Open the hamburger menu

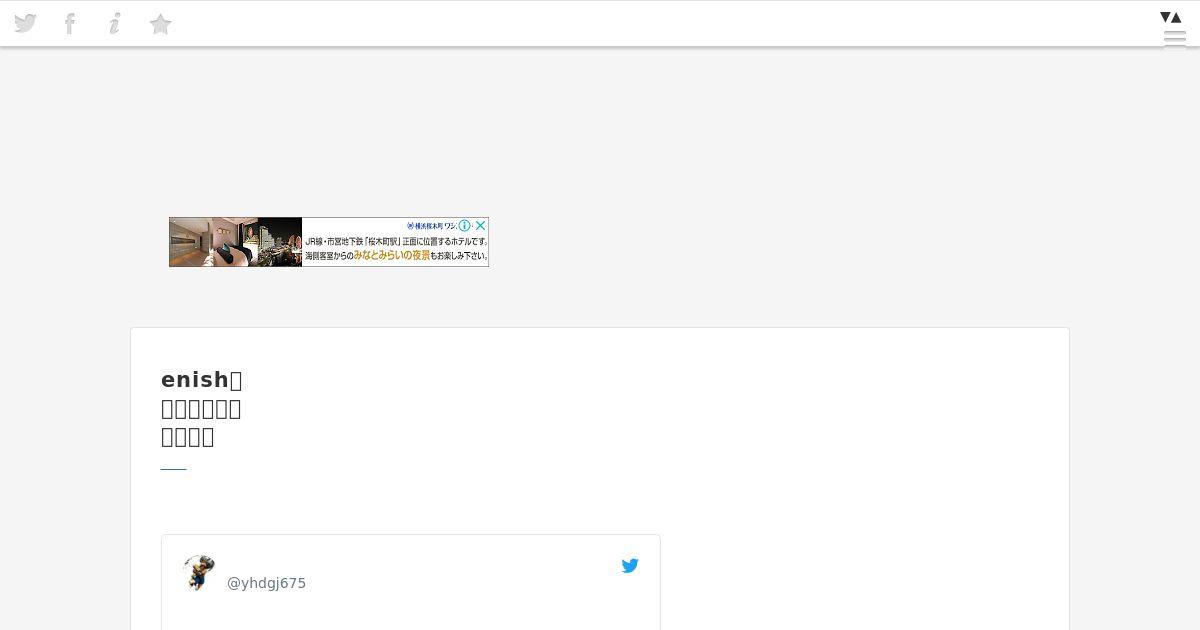coord(1175,39)
